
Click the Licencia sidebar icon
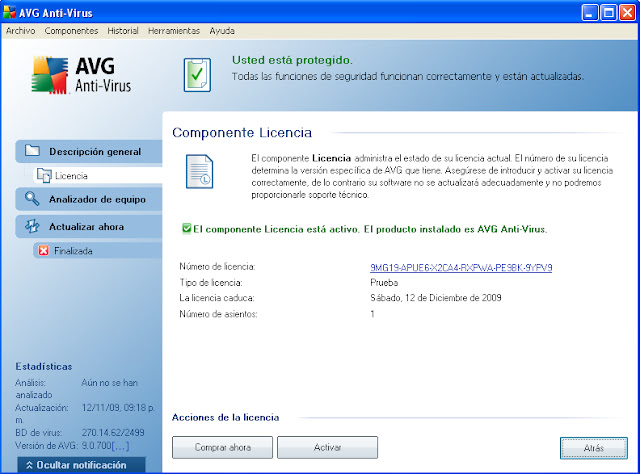[44, 175]
